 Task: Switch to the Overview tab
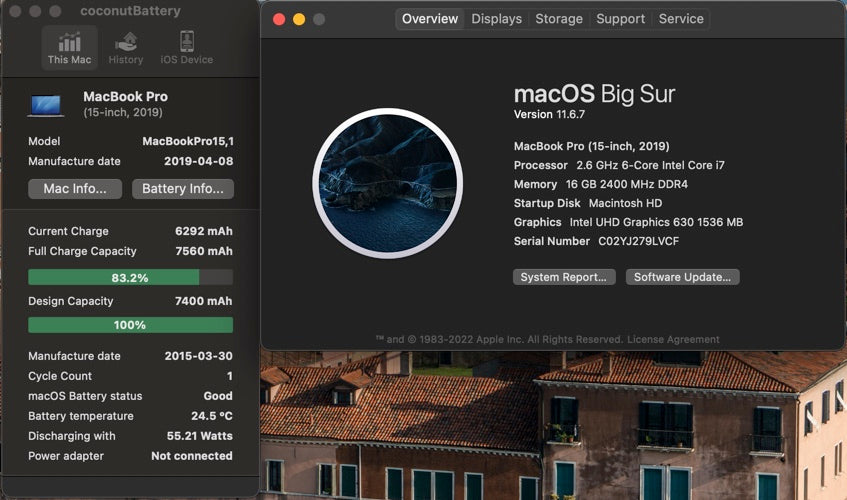[x=429, y=19]
